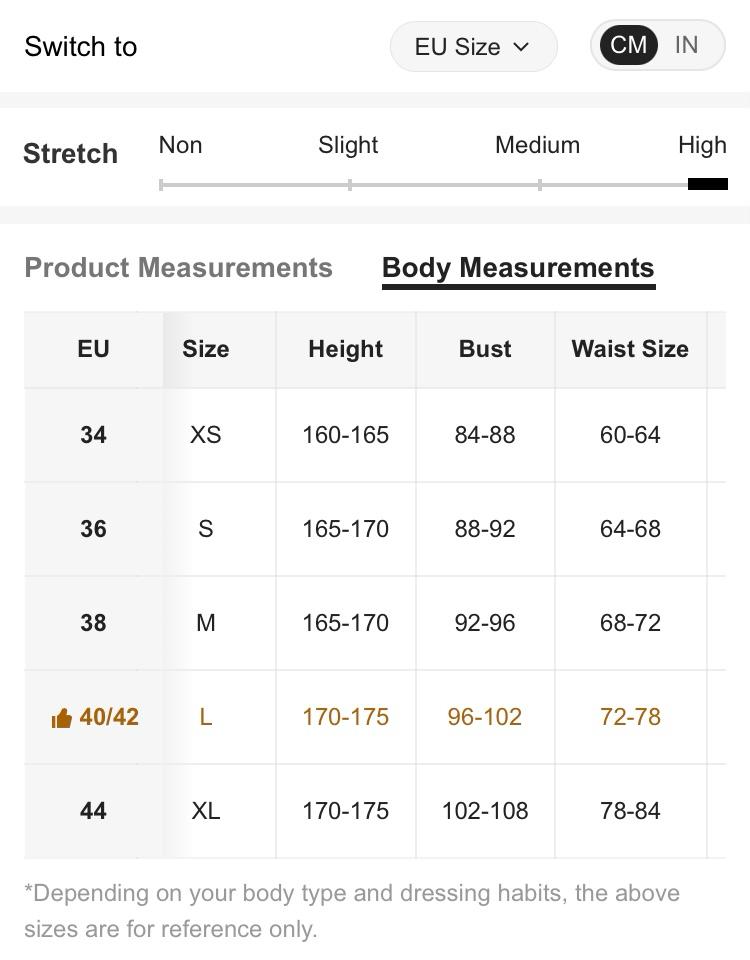This screenshot has width=750, height=960.
Task: Click the thumbs-up recommended size icon
Action: click(x=61, y=718)
